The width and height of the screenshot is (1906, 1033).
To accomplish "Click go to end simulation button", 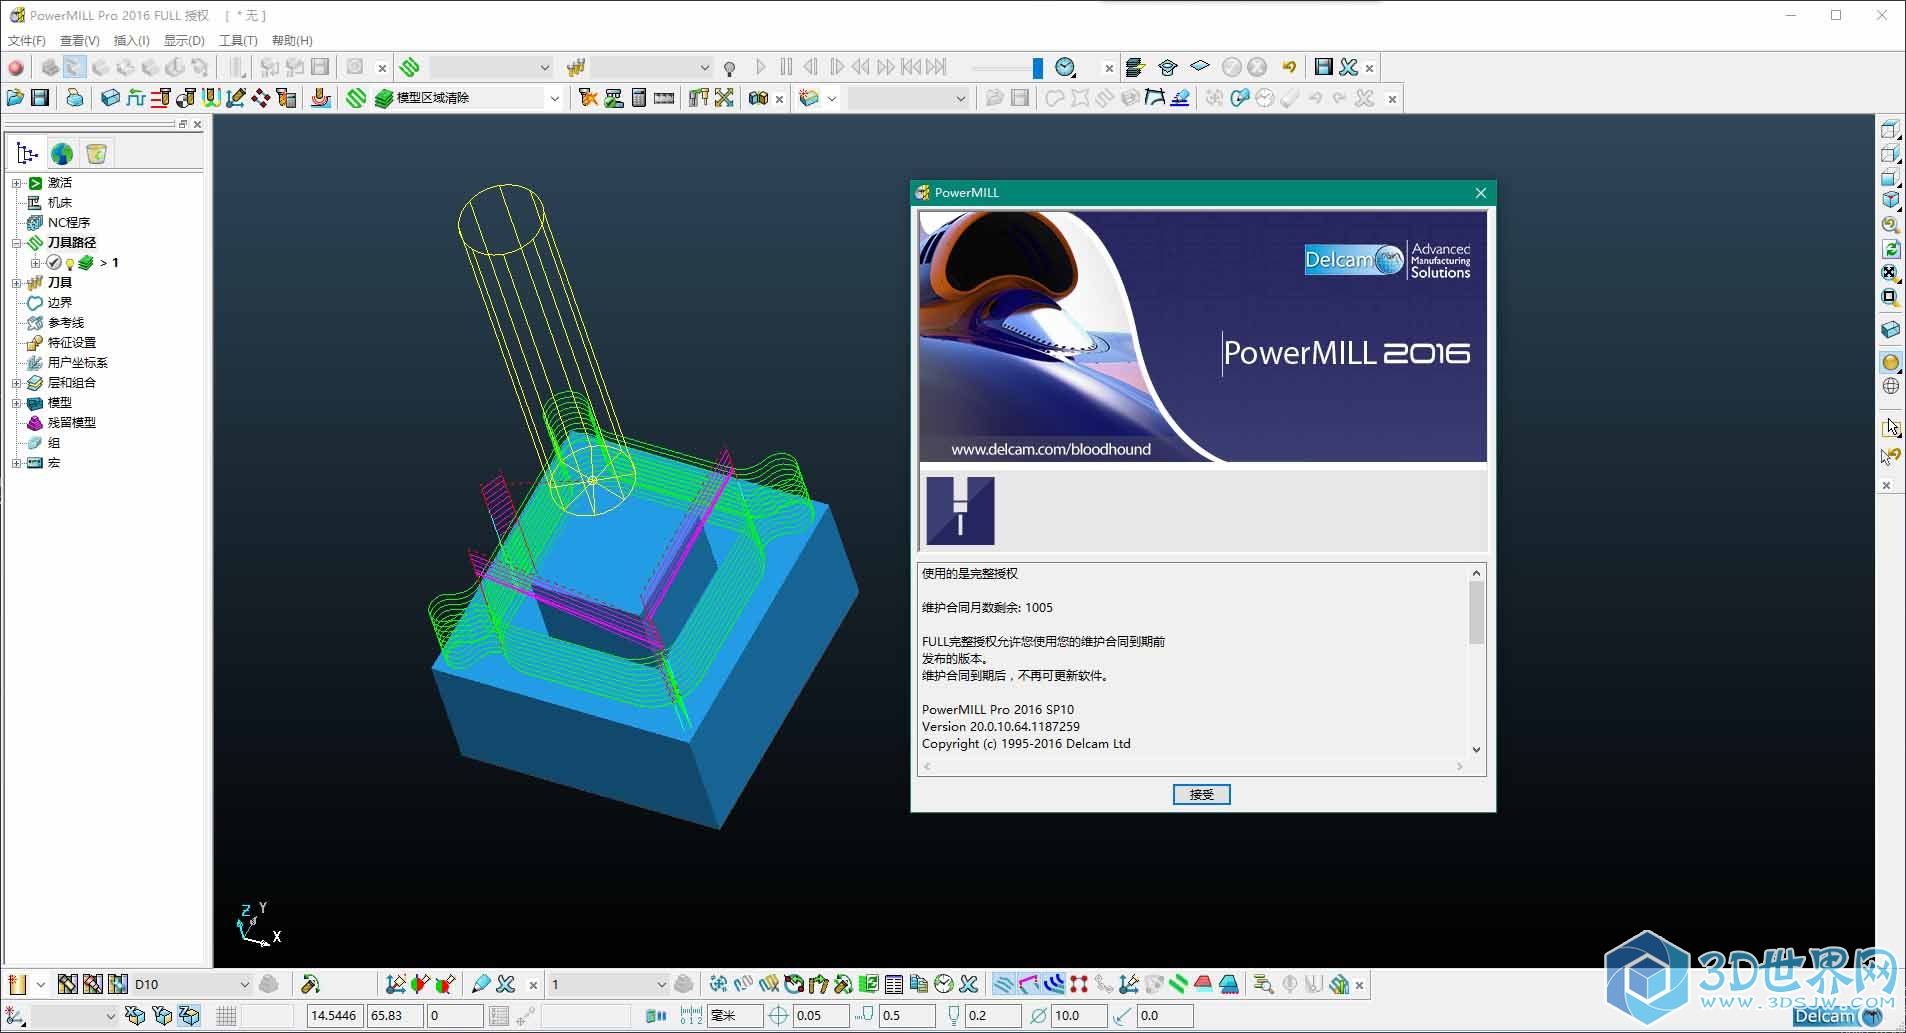I will tap(936, 68).
